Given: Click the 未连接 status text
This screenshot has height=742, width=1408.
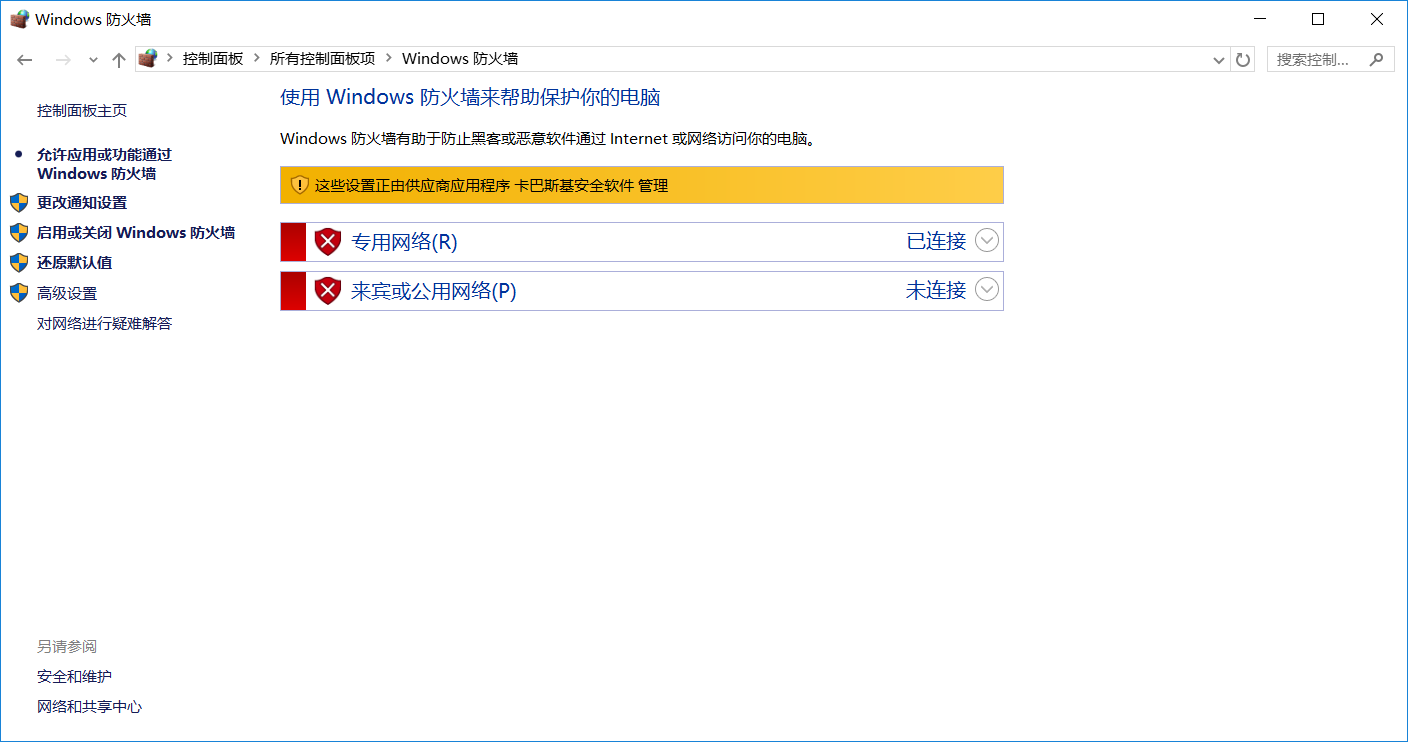Looking at the screenshot, I should pyautogui.click(x=936, y=290).
